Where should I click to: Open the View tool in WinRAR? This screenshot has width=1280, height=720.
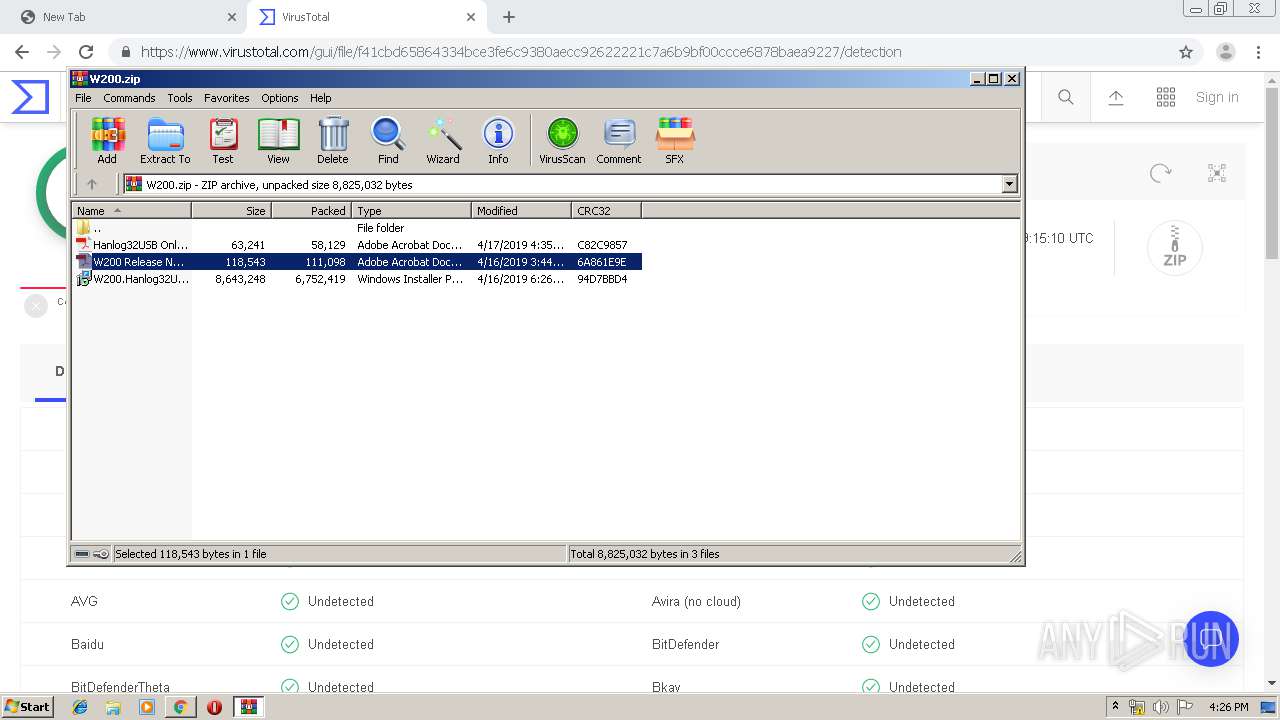278,140
